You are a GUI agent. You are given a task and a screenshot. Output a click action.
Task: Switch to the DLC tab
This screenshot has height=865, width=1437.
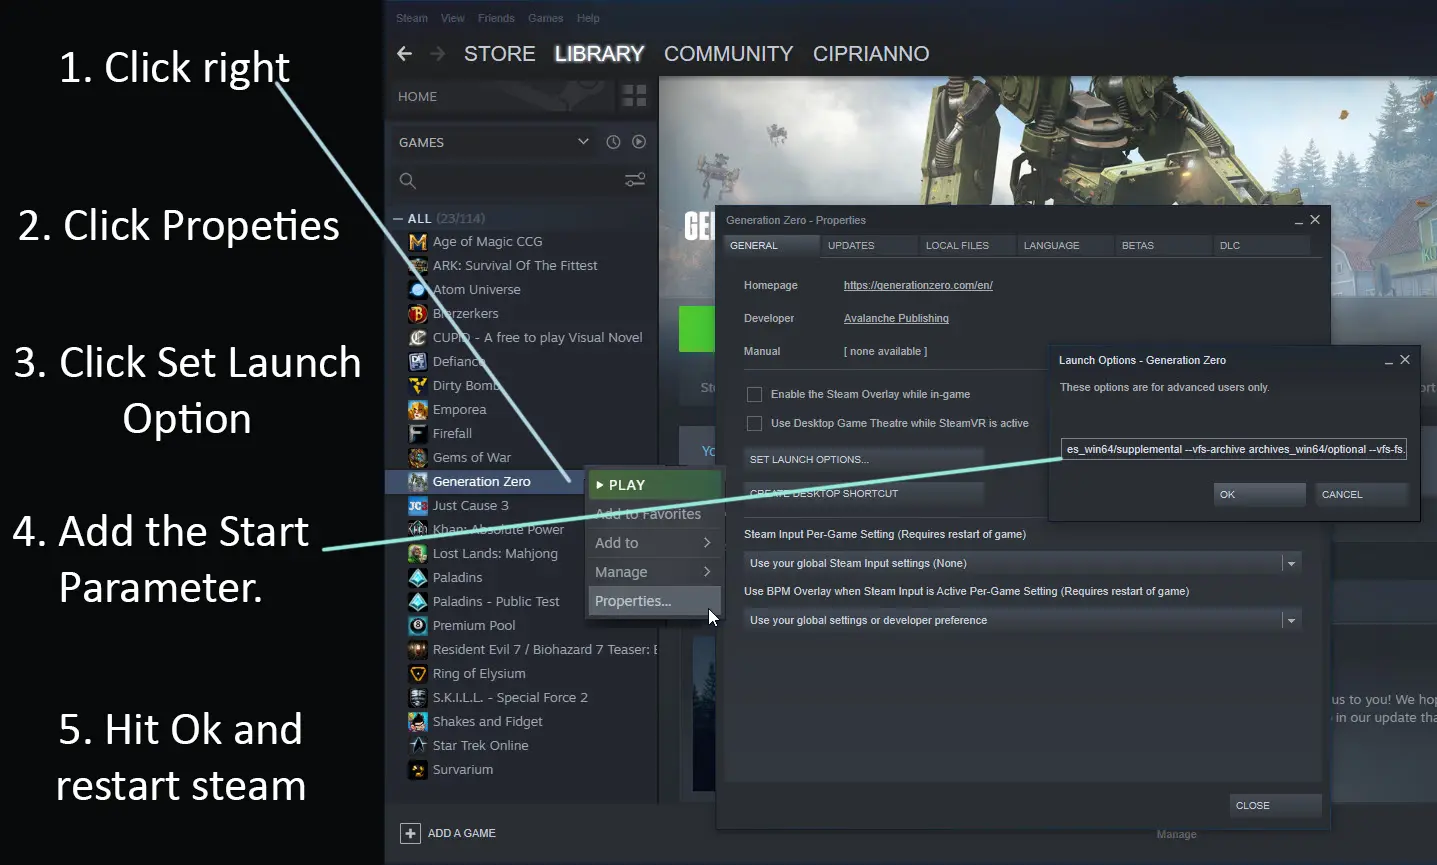pyautogui.click(x=1261, y=246)
